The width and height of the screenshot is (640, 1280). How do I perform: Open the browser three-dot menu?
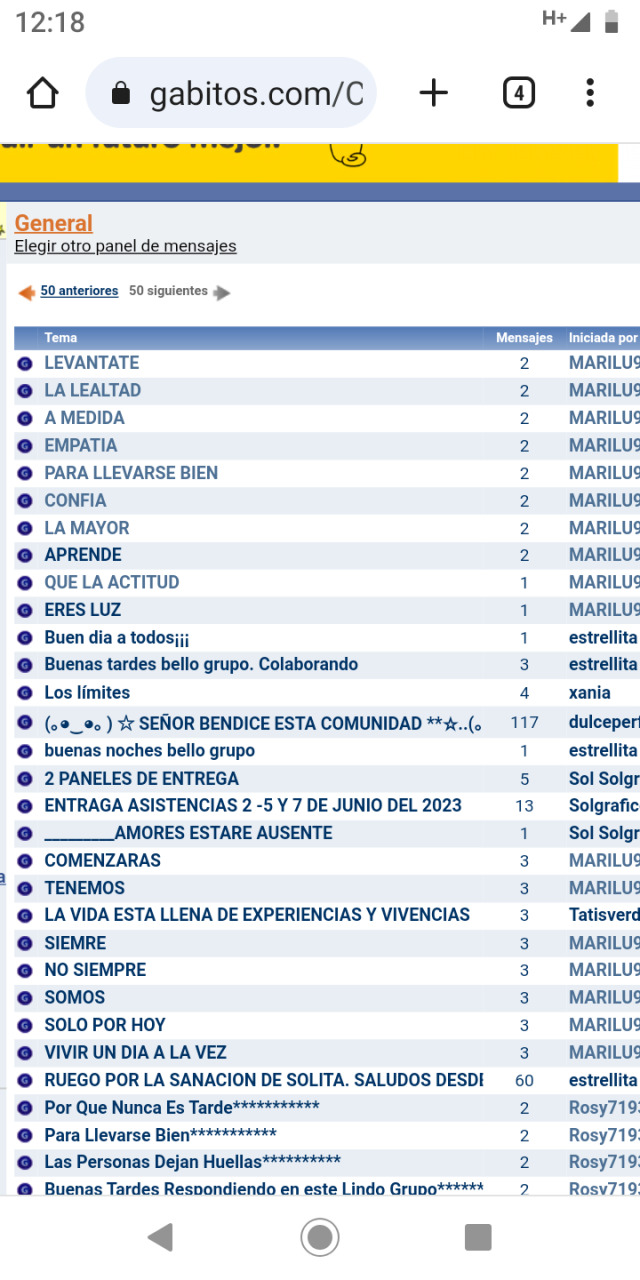pos(591,93)
